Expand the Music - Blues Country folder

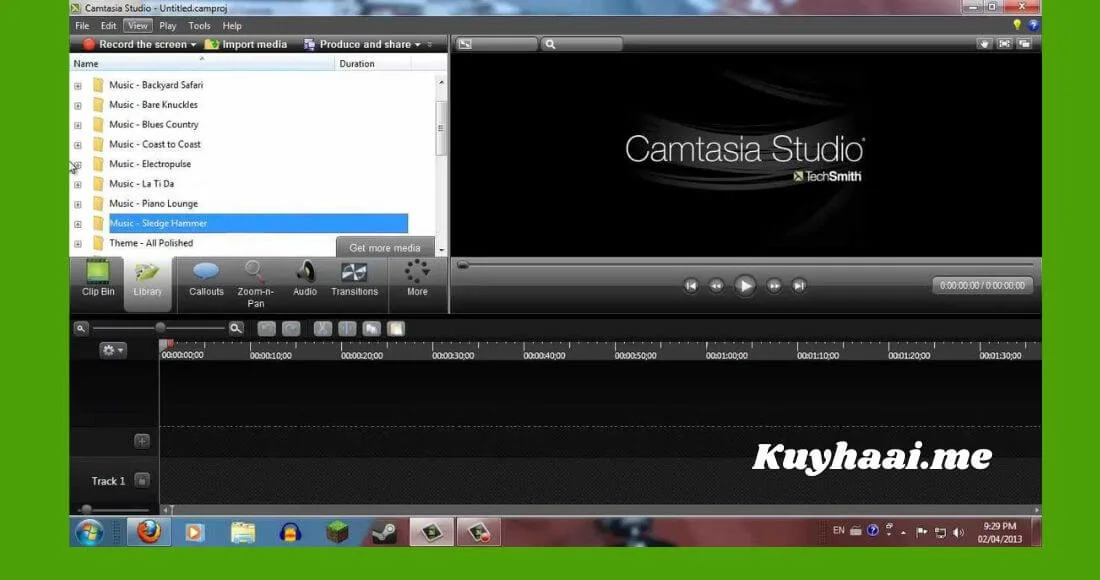78,125
